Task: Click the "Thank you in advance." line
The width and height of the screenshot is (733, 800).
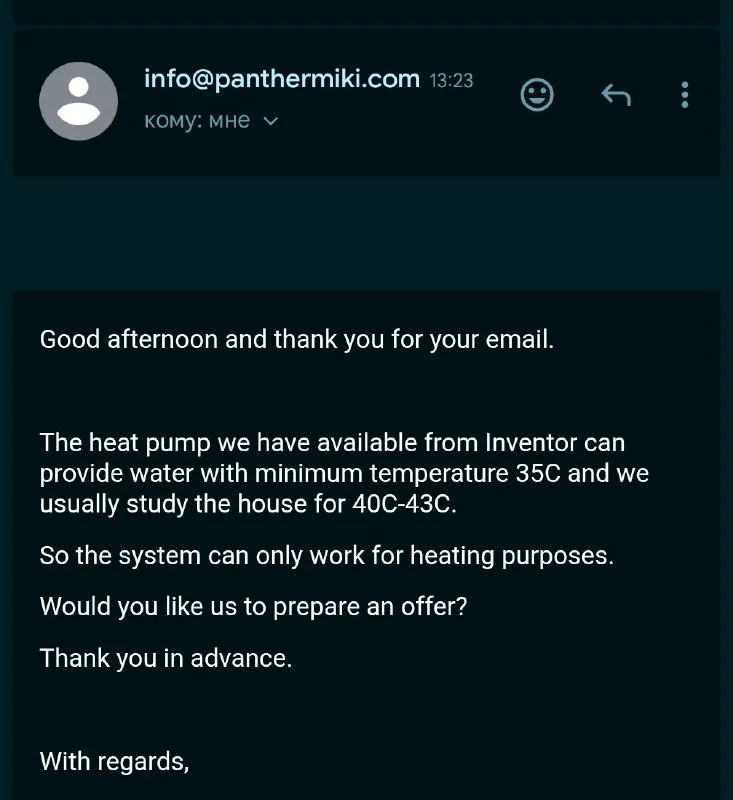Action: 166,659
